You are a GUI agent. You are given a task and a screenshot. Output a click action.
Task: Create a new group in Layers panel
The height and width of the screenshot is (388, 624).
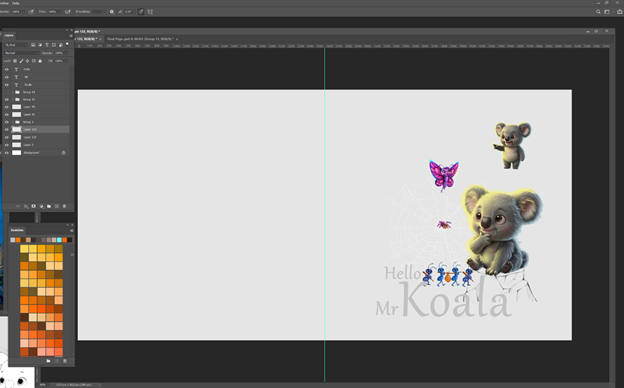(x=49, y=206)
